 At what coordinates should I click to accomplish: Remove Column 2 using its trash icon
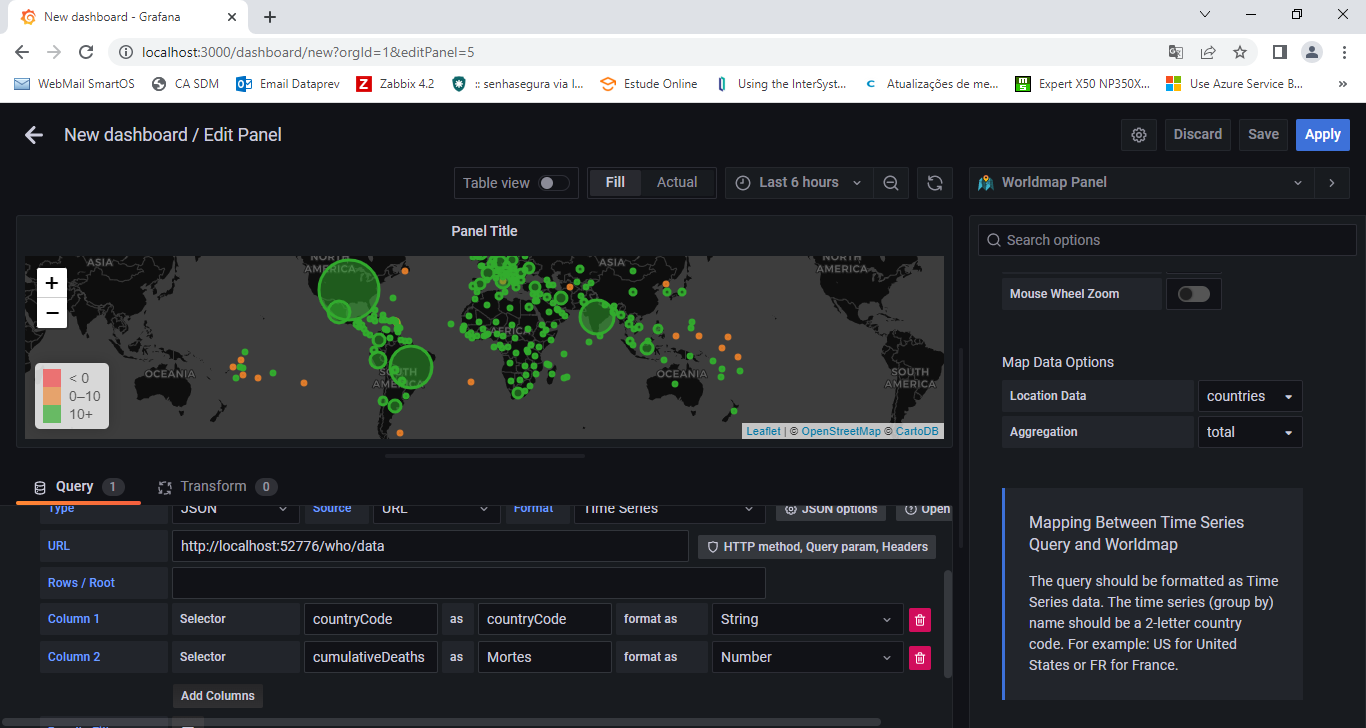pyautogui.click(x=920, y=658)
